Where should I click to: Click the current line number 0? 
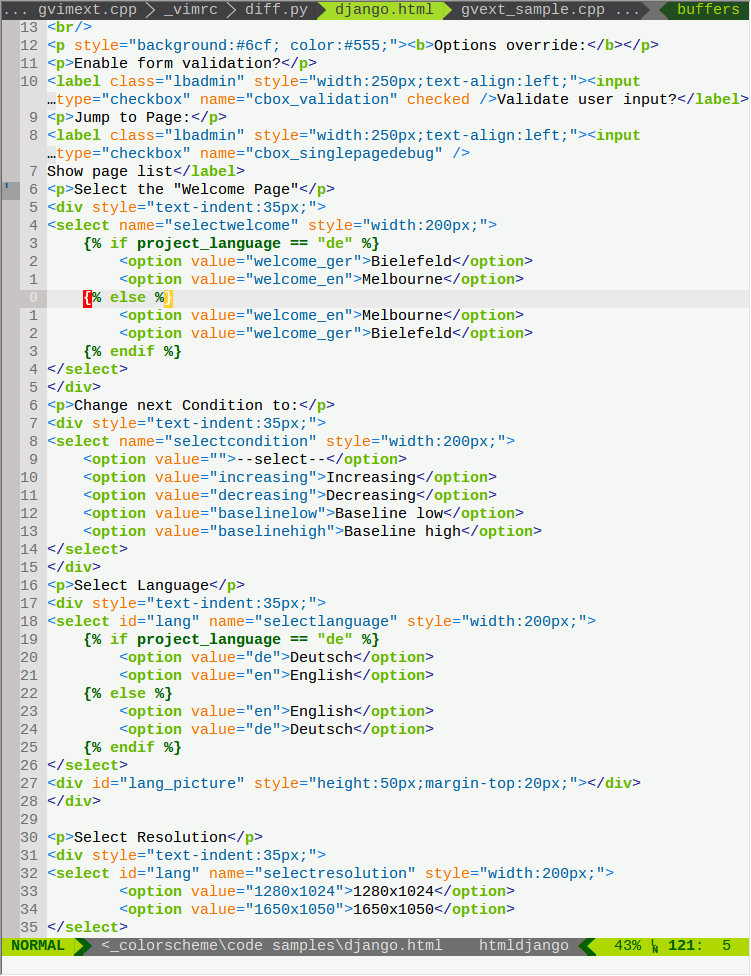pos(33,298)
